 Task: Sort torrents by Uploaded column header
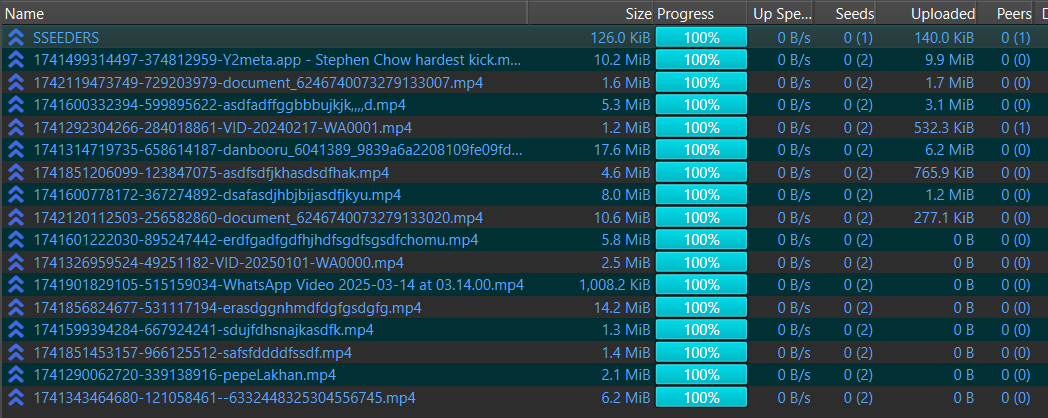coord(942,14)
